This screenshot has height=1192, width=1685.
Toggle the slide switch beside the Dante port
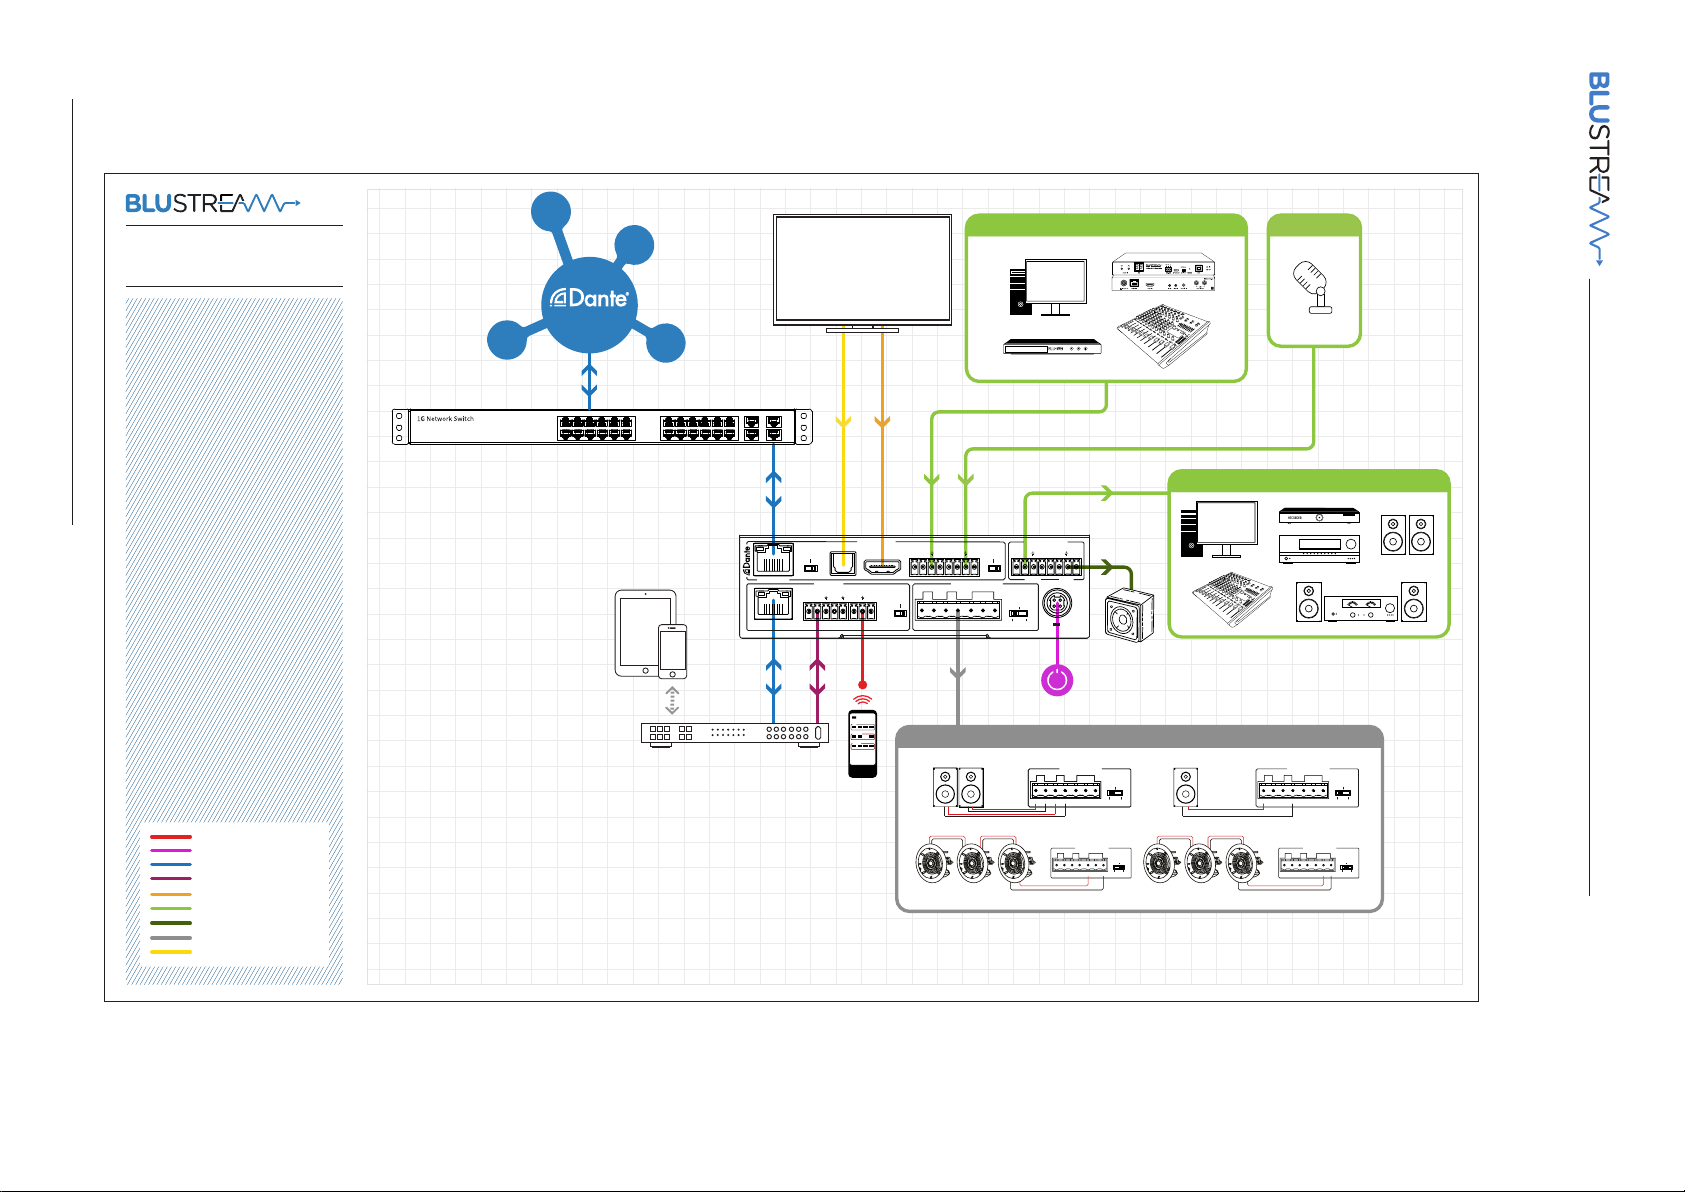pos(811,568)
